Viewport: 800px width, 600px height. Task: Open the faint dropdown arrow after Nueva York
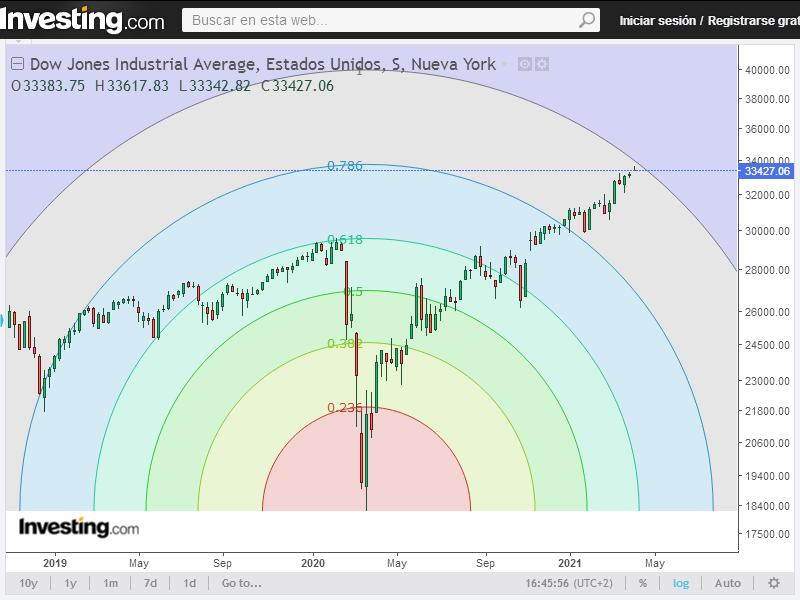[504, 64]
